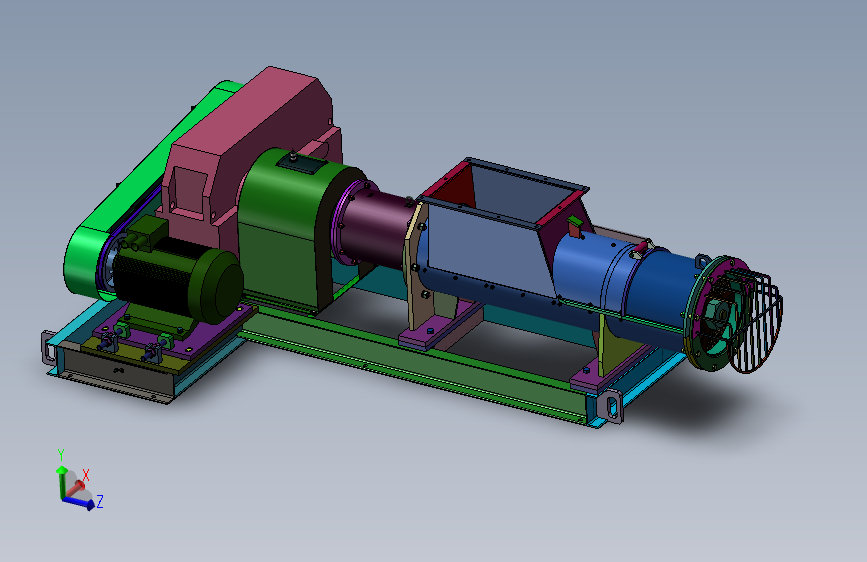Select the lifting lug at right frame end
The width and height of the screenshot is (867, 562).
(x=612, y=407)
